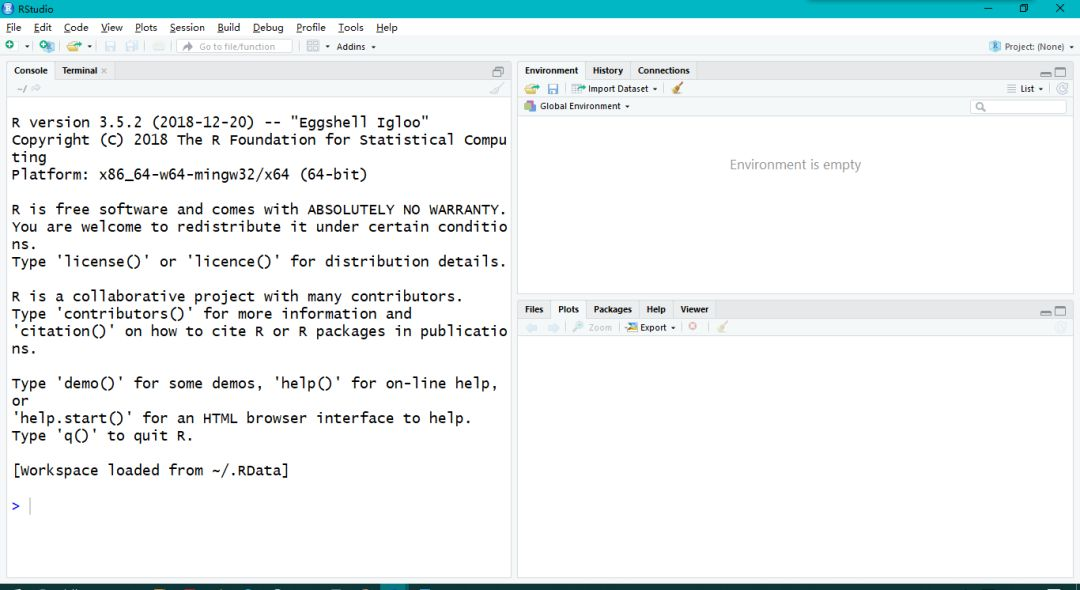Screen dimensions: 1080x590
Task: Open the List view dropdown
Action: [1025, 89]
